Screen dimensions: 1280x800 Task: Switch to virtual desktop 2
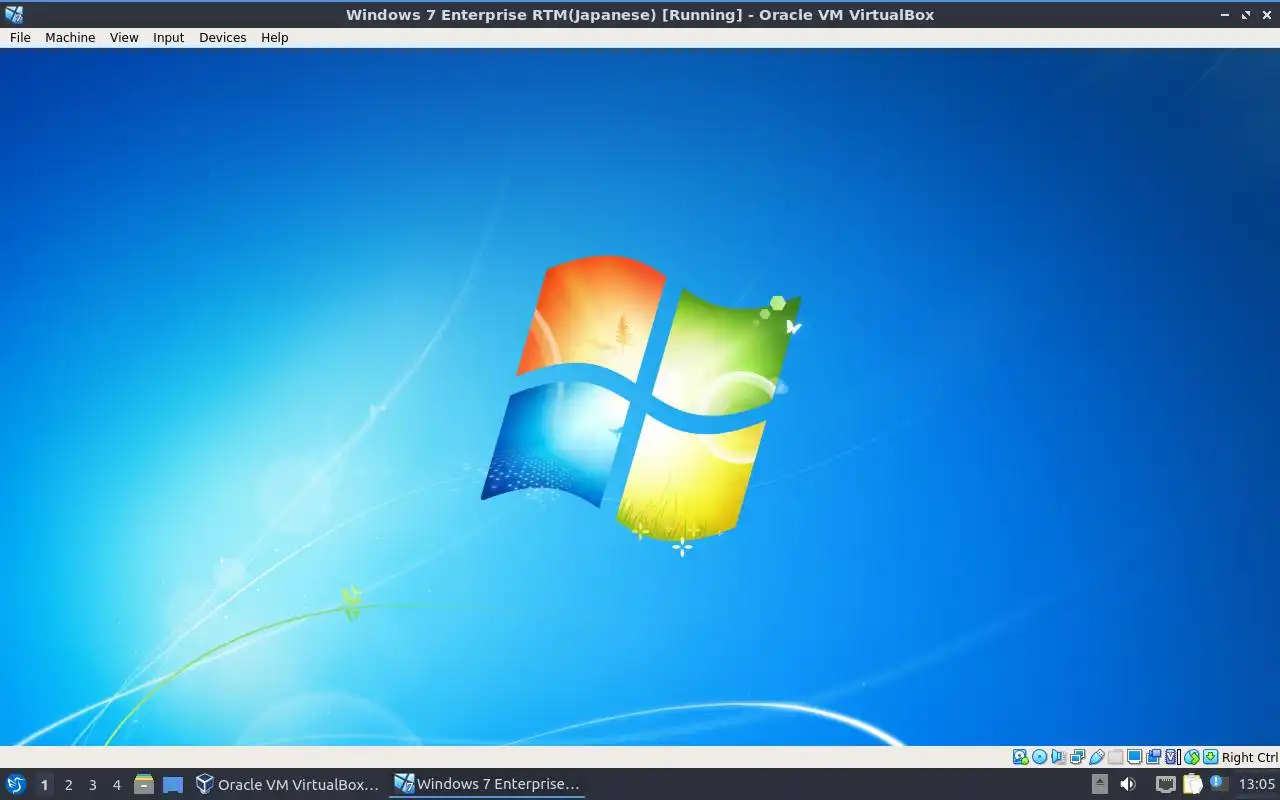[68, 784]
